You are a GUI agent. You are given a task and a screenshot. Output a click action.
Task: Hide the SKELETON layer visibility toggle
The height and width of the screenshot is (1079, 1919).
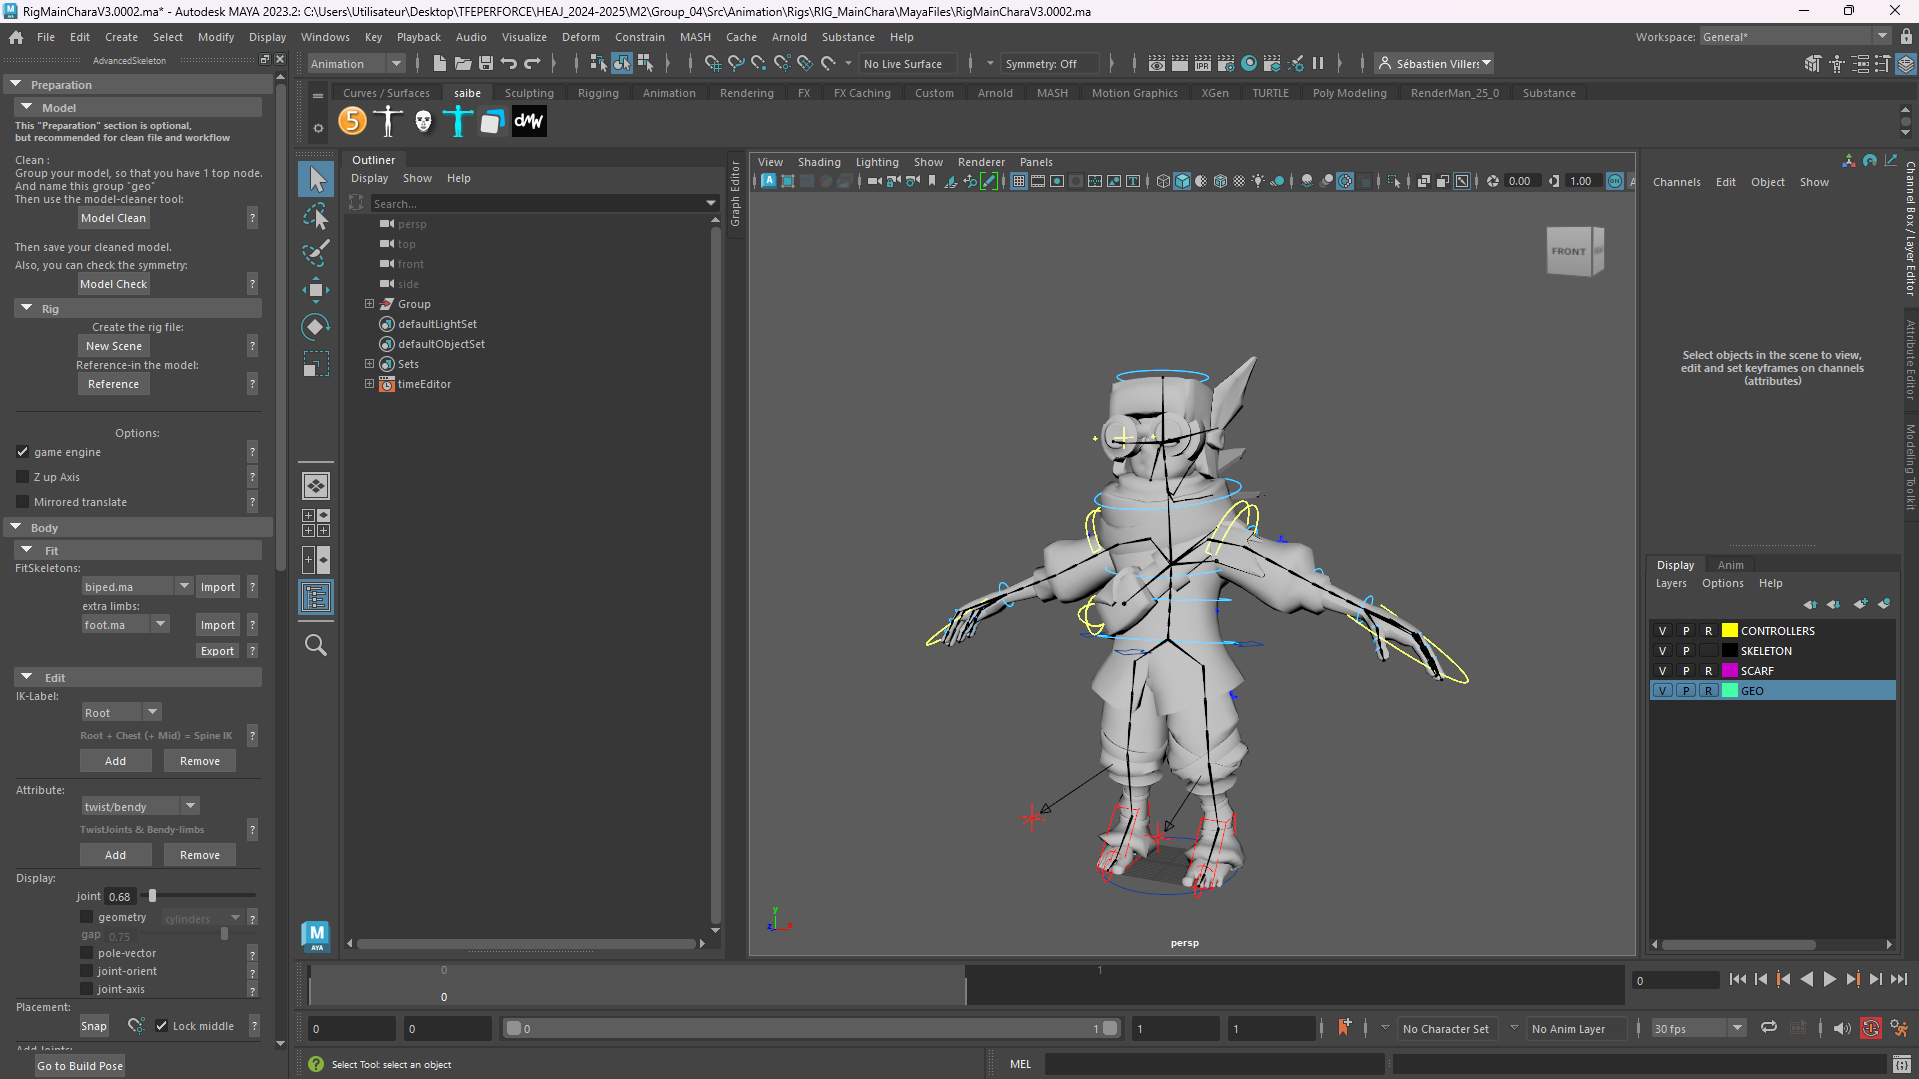point(1662,650)
